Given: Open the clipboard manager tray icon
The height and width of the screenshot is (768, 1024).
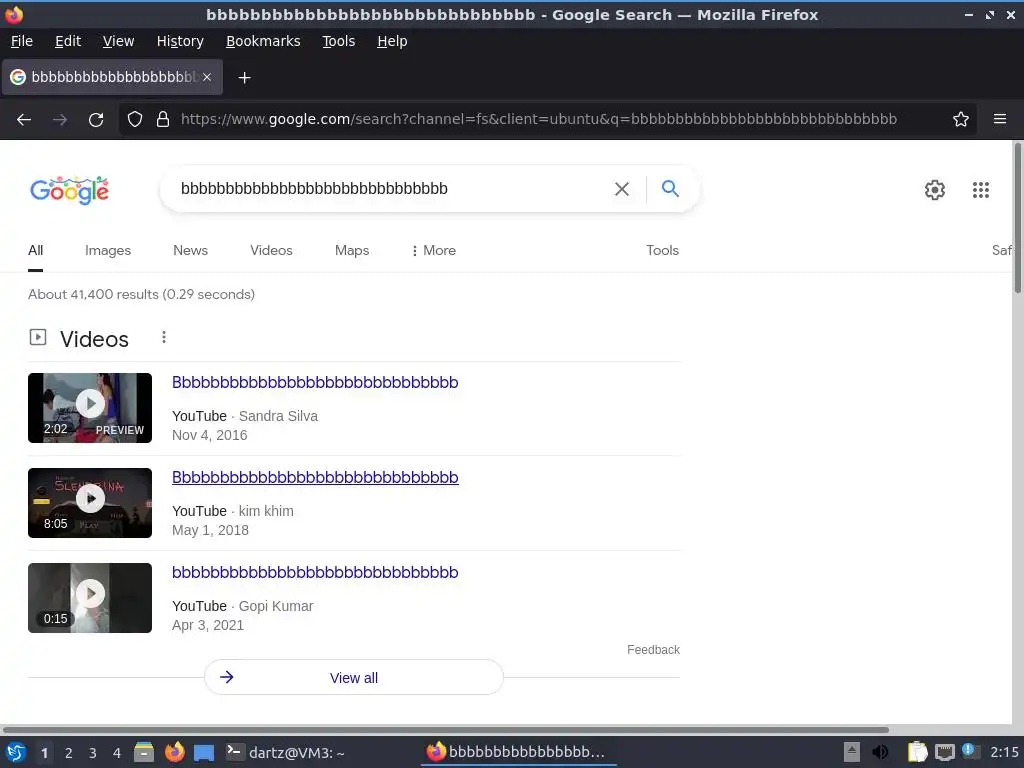Looking at the screenshot, I should click(x=918, y=752).
